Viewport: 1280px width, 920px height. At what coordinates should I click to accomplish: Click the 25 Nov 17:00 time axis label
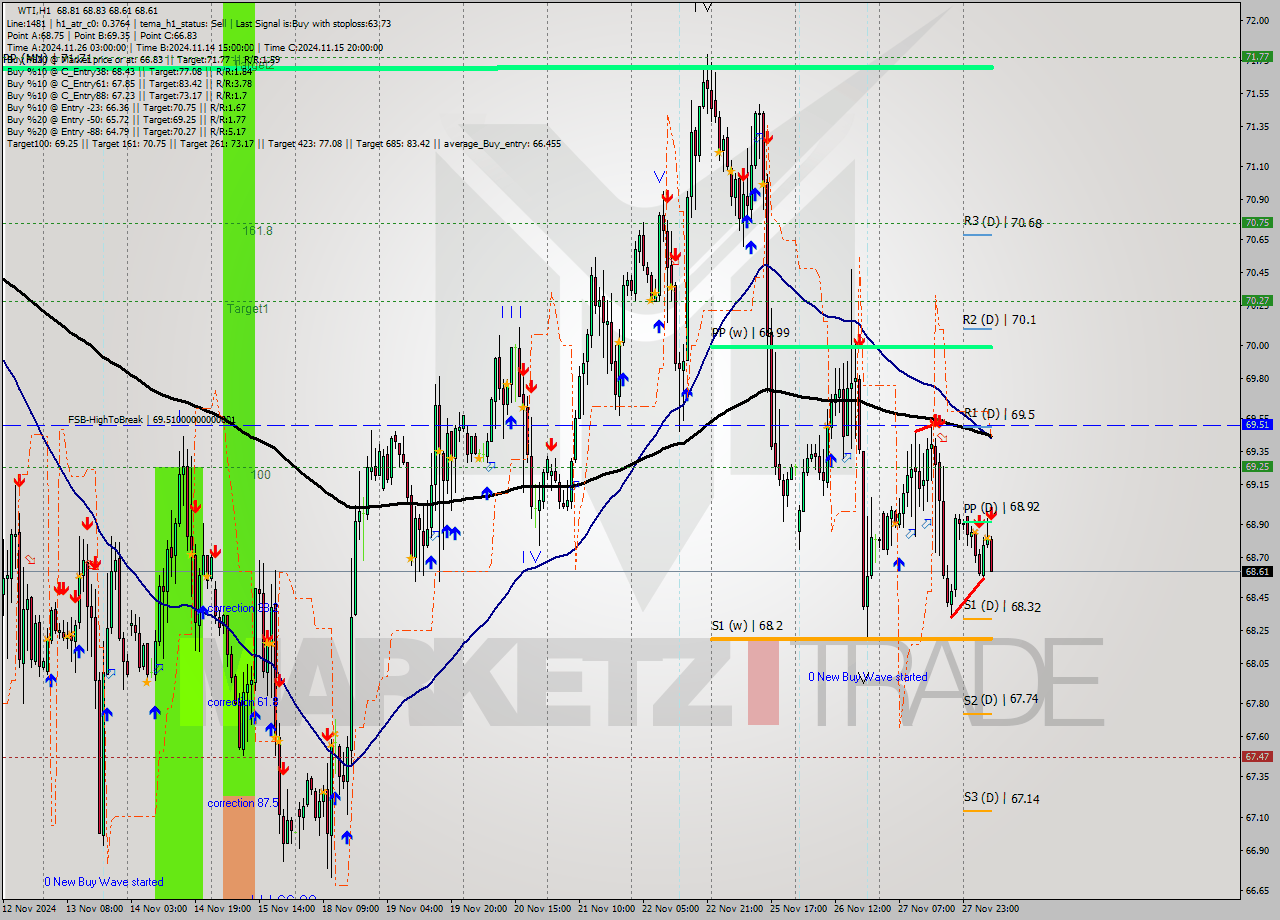[798, 909]
